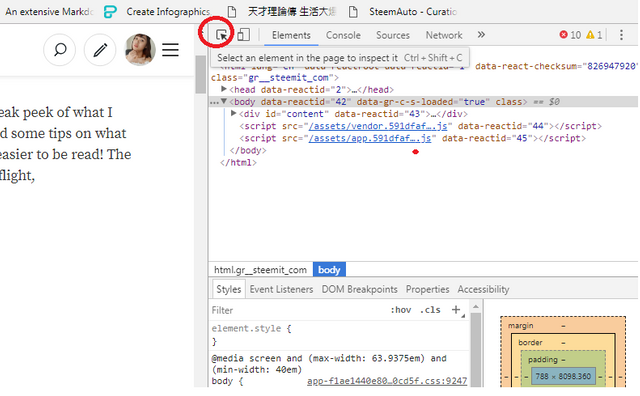The image size is (640, 396).
Task: Select html.gr__steemit_com breadcrumb
Action: [260, 270]
